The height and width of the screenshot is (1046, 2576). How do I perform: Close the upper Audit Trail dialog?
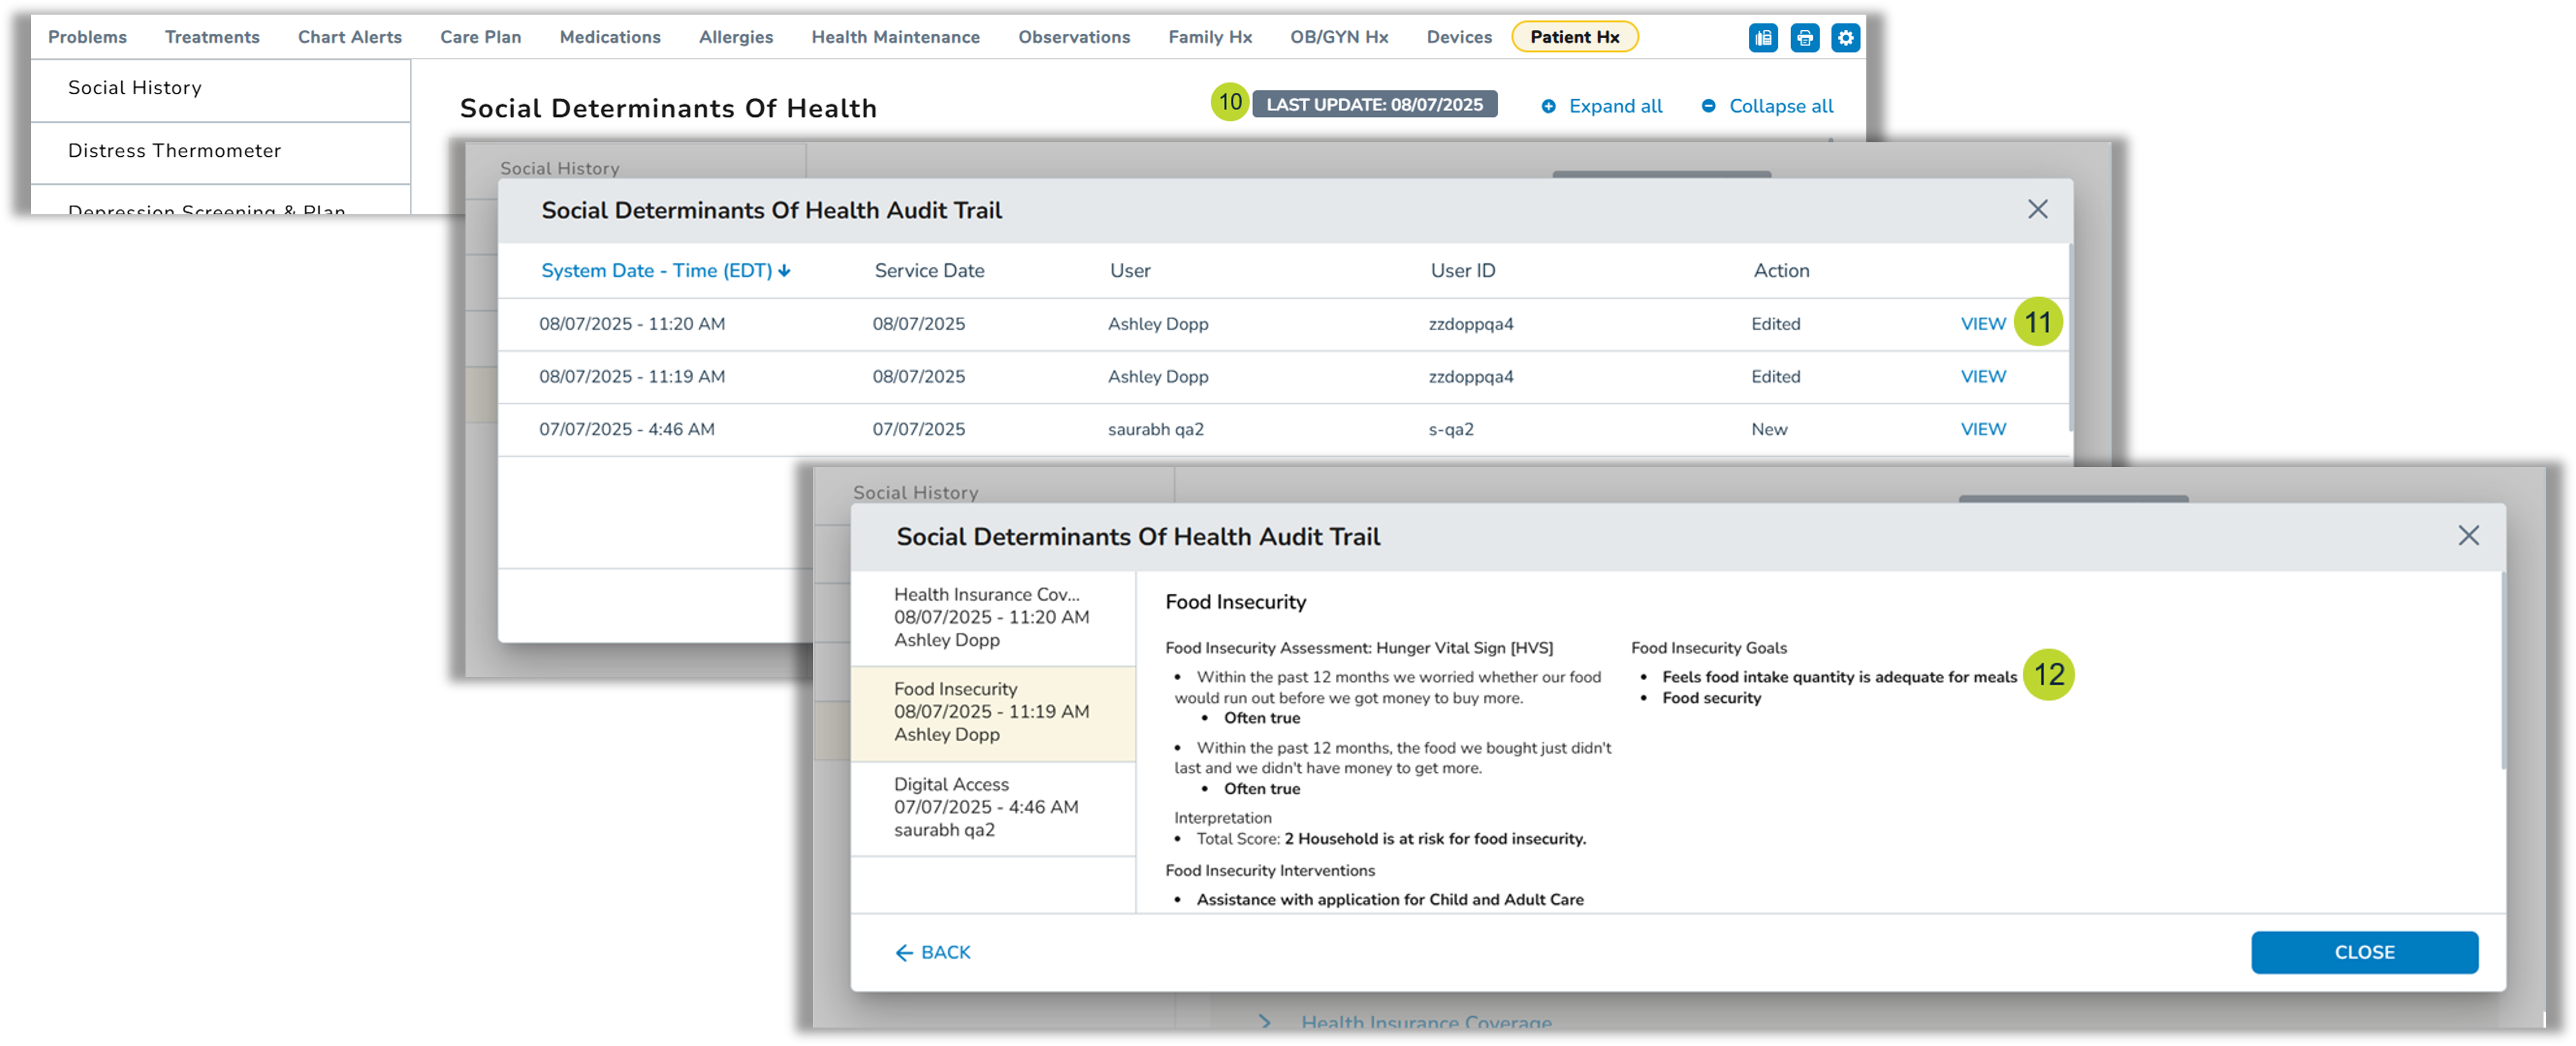[2037, 209]
